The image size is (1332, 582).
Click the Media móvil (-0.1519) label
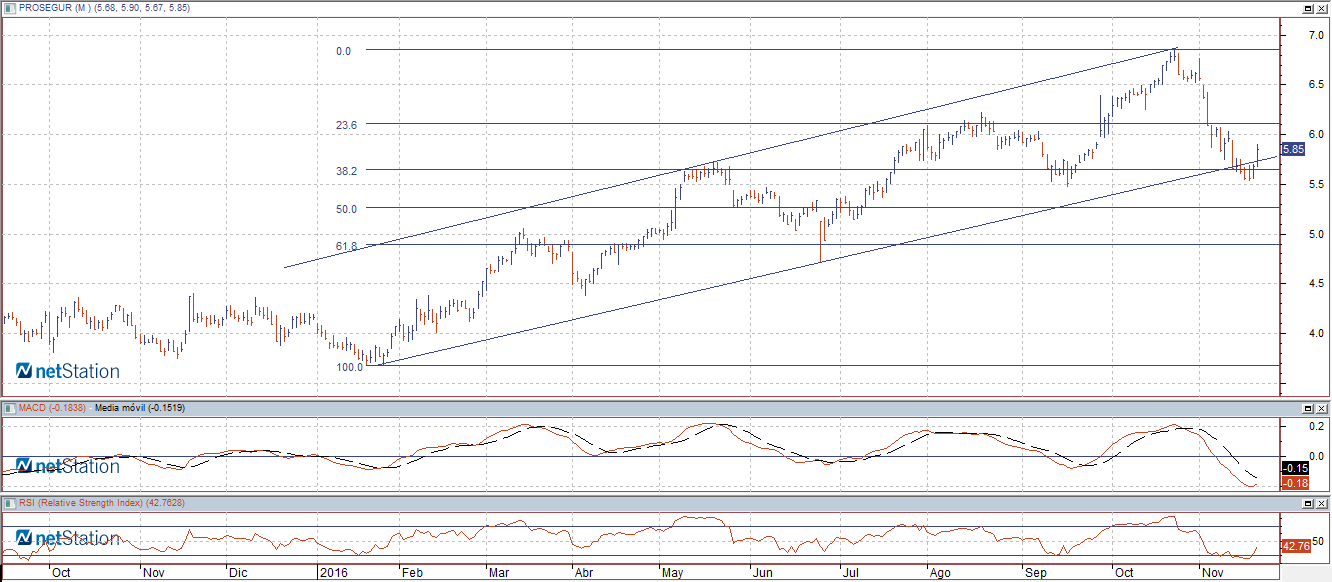139,408
